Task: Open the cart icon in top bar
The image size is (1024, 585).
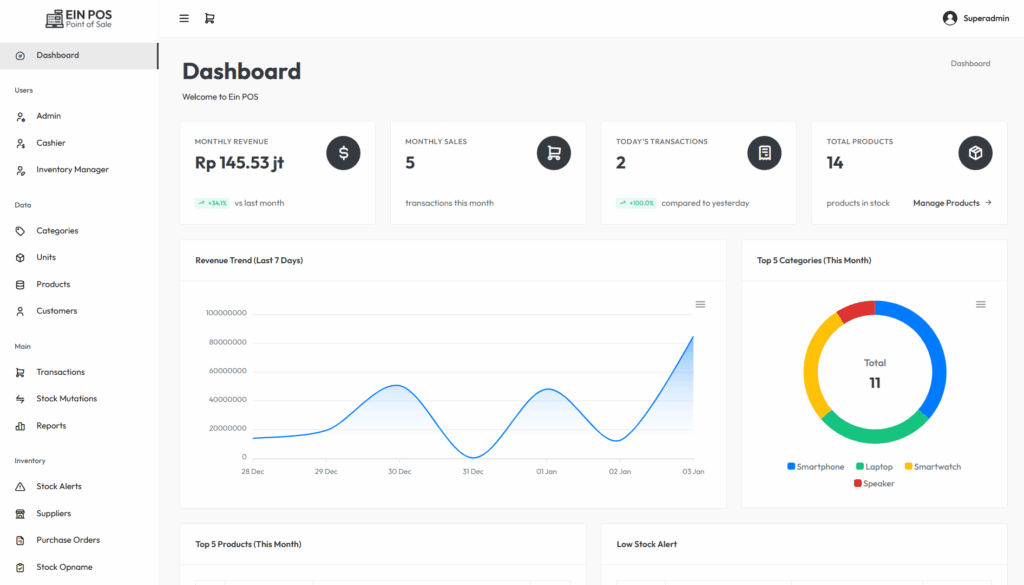Action: pyautogui.click(x=209, y=18)
